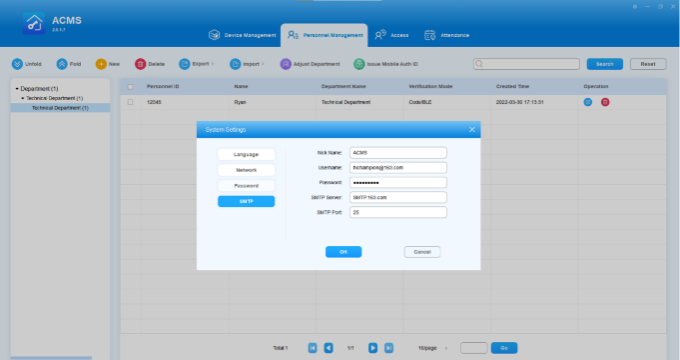The height and width of the screenshot is (360, 680).
Task: Collapse the Department root tree node
Action: click(x=17, y=88)
